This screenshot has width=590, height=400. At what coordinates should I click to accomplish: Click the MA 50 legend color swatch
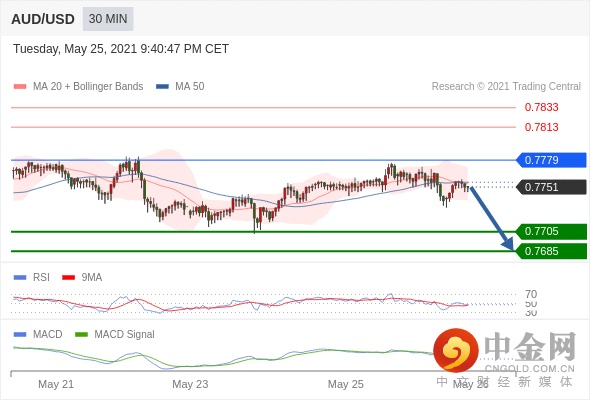162,87
